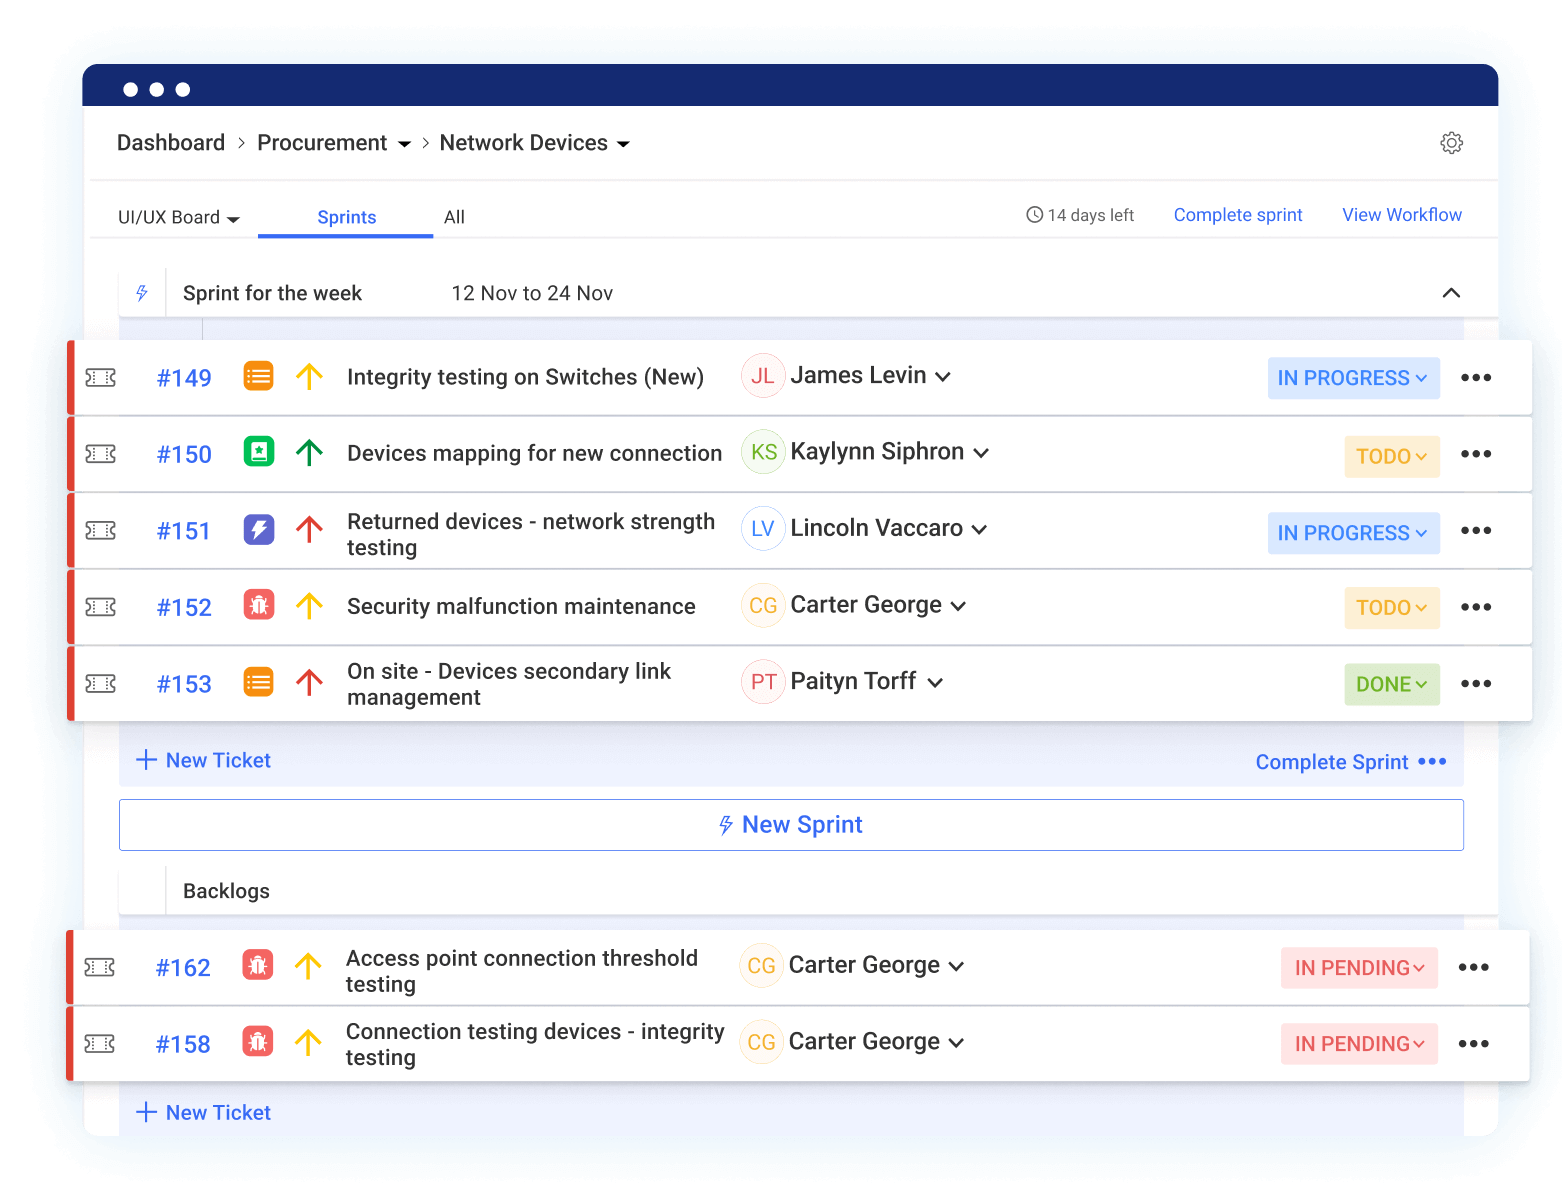This screenshot has height=1203, width=1562.
Task: Open the IN PROGRESS status dropdown for #149
Action: (1352, 378)
